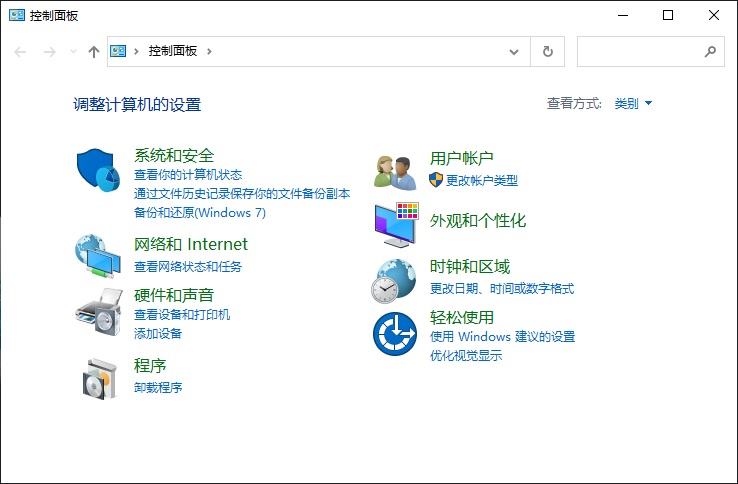
Task: Click 更改日期、时间或数字格式 link
Action: tap(502, 288)
